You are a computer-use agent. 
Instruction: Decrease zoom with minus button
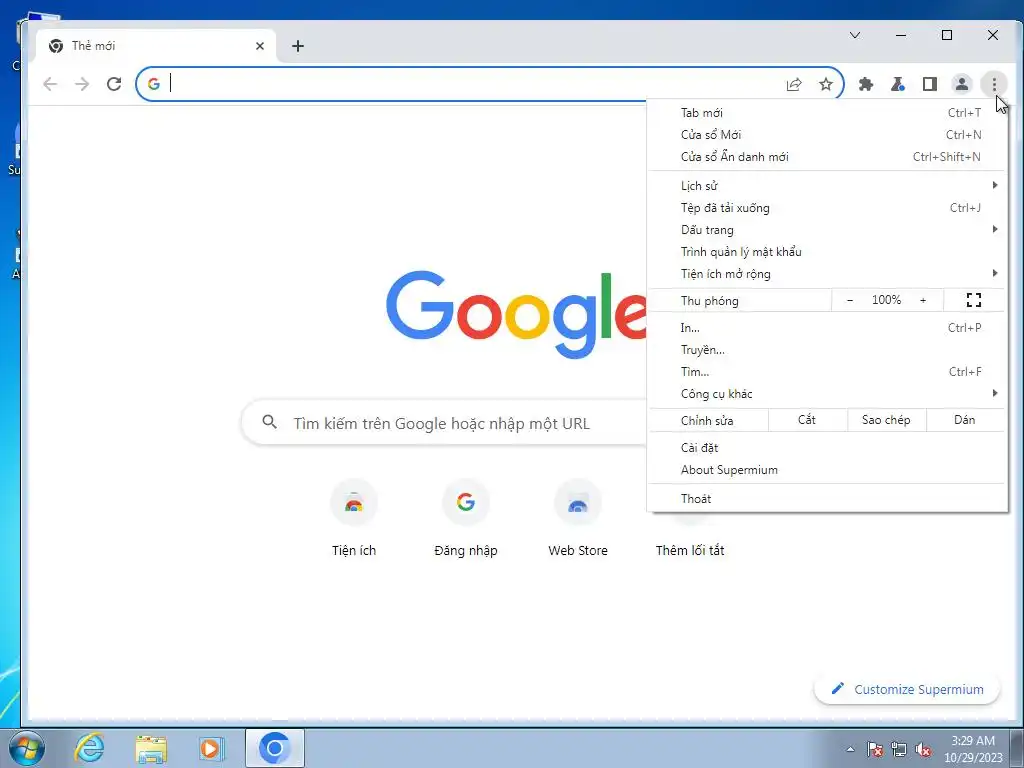[850, 300]
